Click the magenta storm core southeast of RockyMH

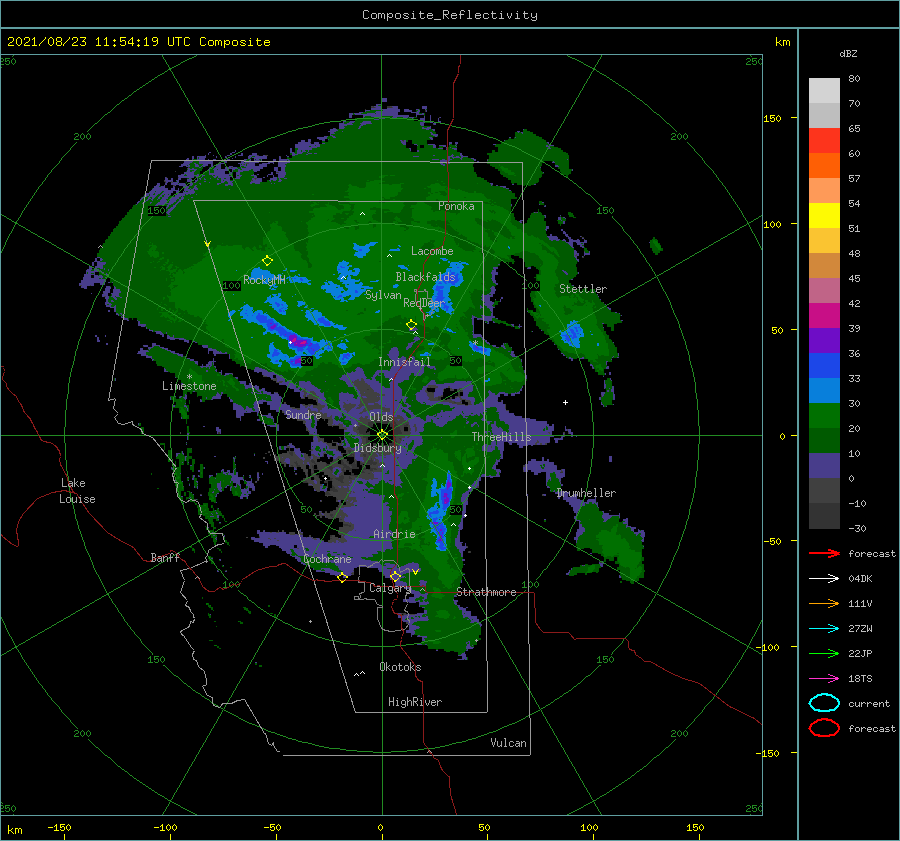pos(298,343)
